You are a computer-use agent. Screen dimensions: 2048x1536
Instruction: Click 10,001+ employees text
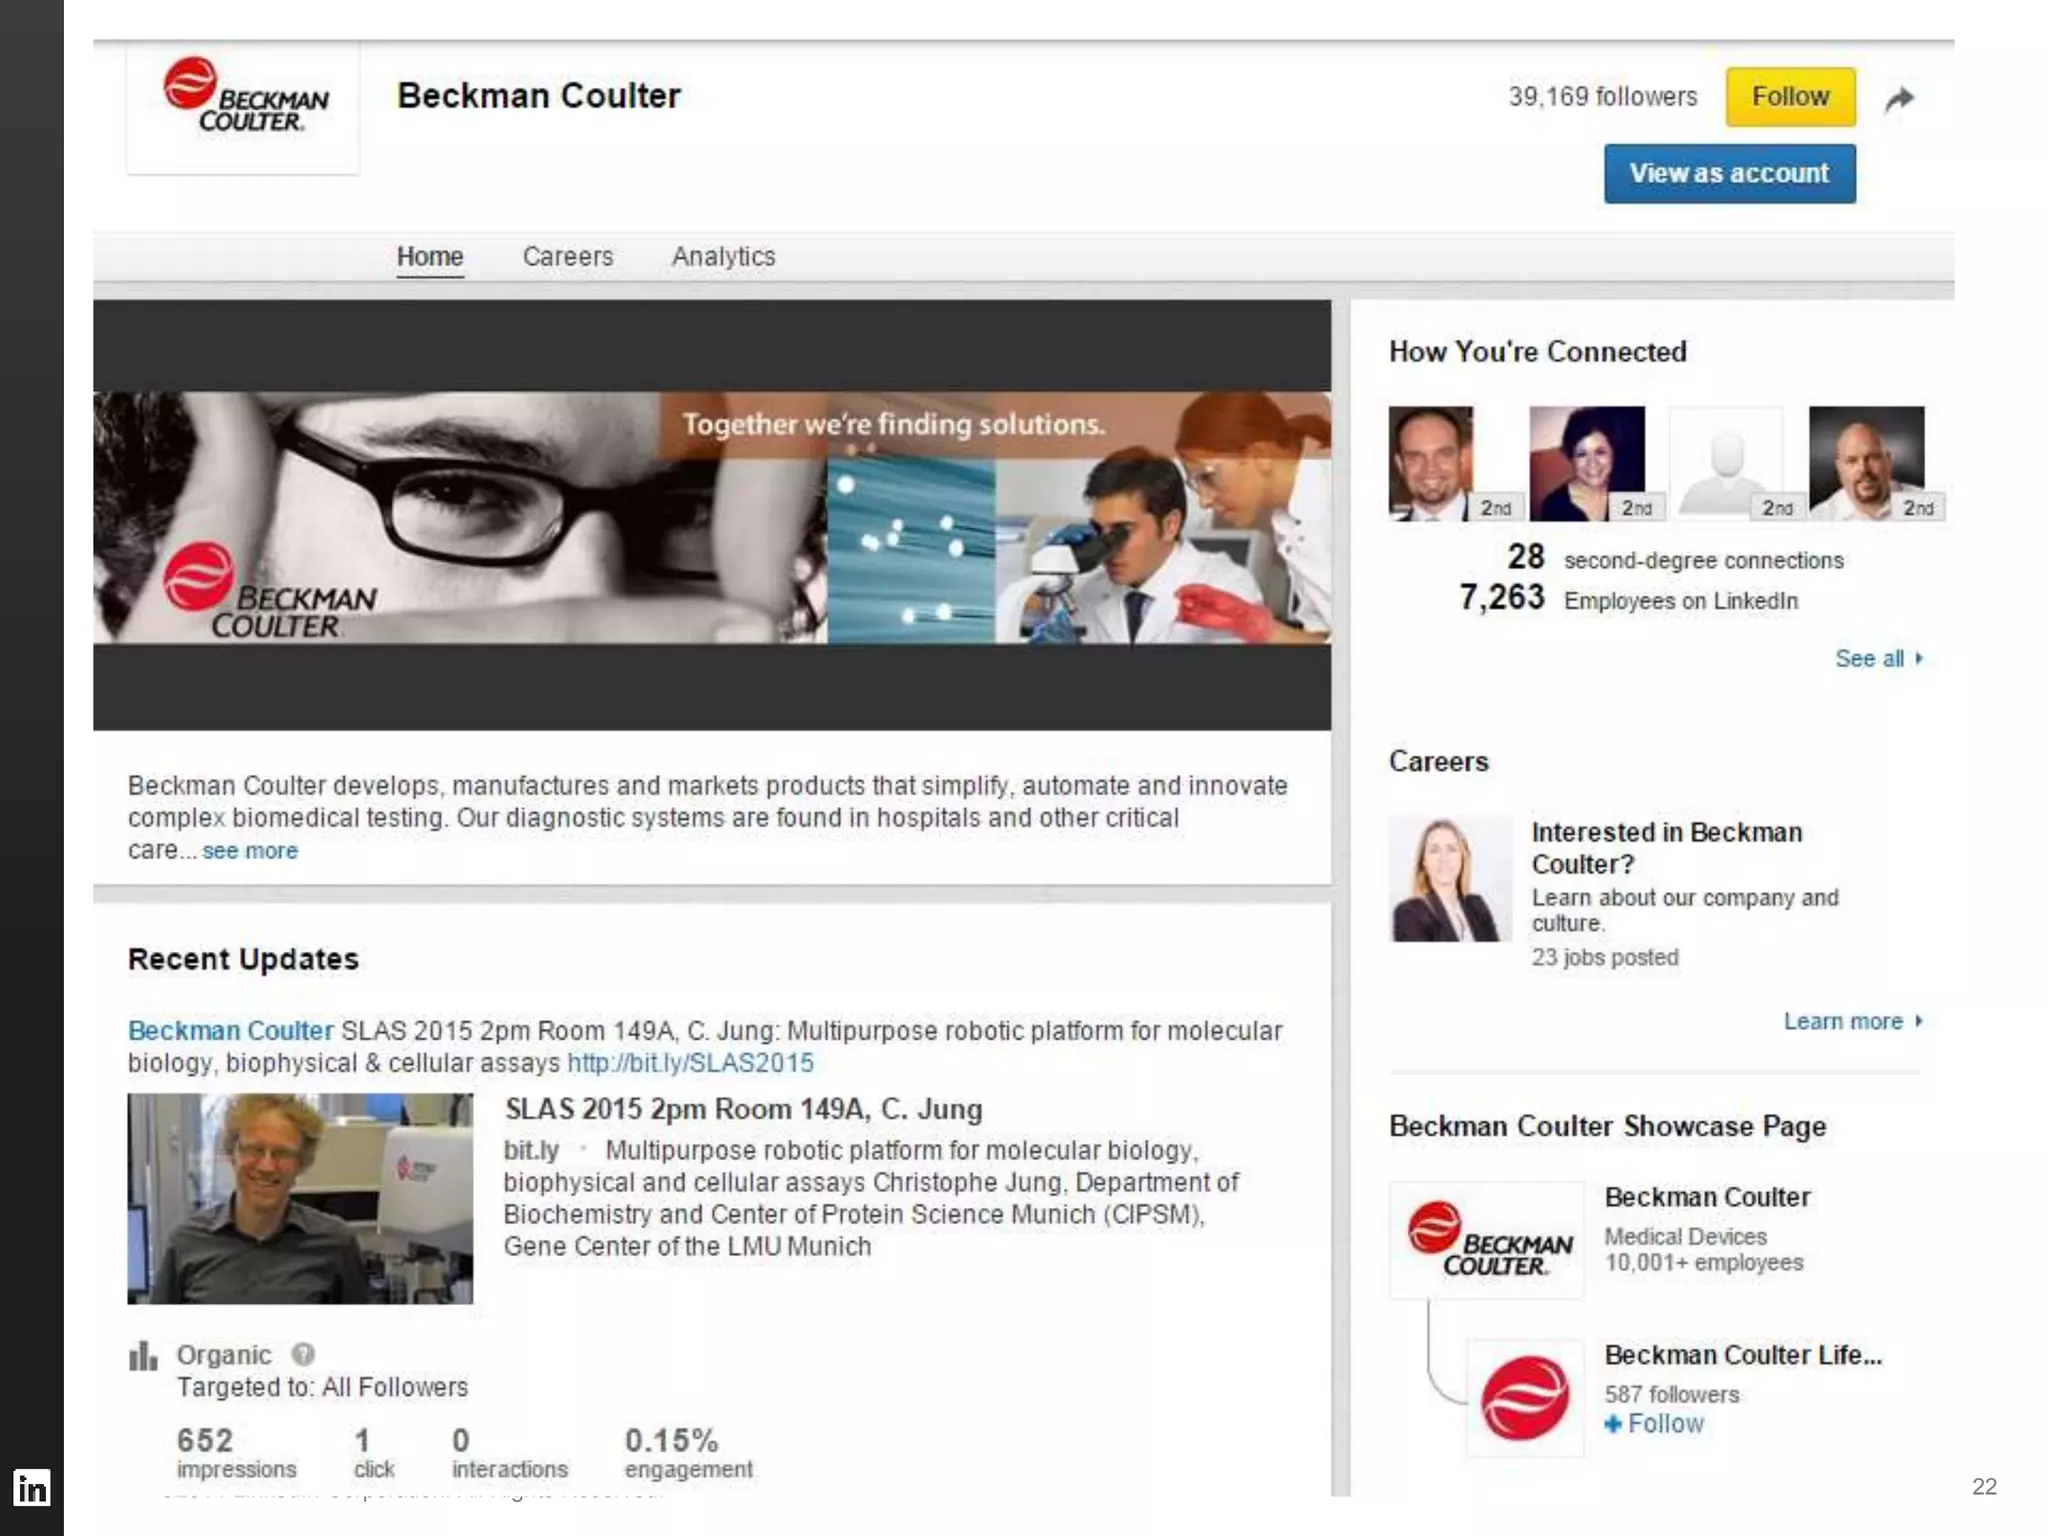click(1704, 1263)
